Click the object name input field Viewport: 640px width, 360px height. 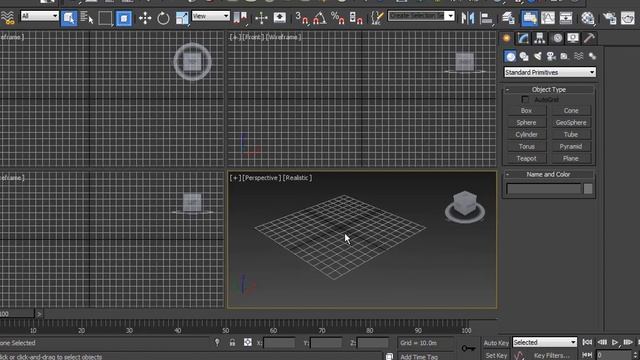point(544,189)
